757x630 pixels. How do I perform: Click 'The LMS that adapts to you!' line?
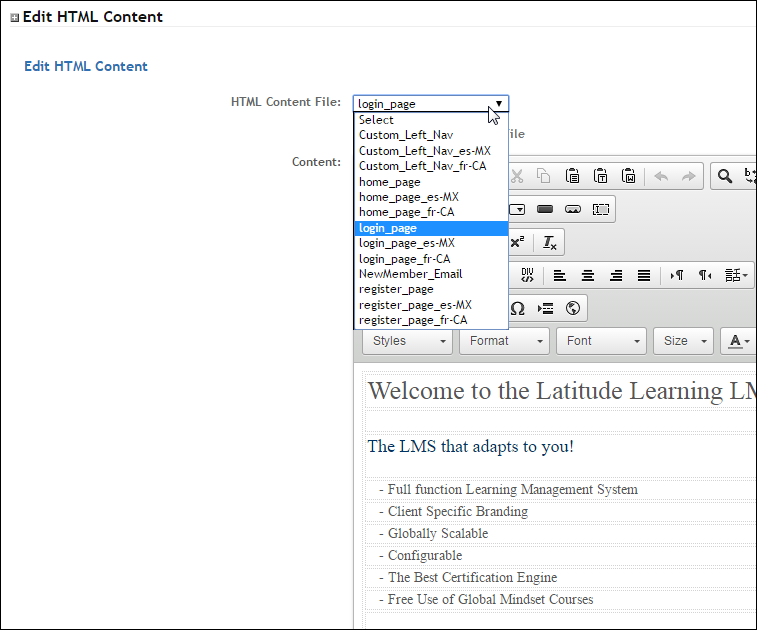(x=471, y=447)
